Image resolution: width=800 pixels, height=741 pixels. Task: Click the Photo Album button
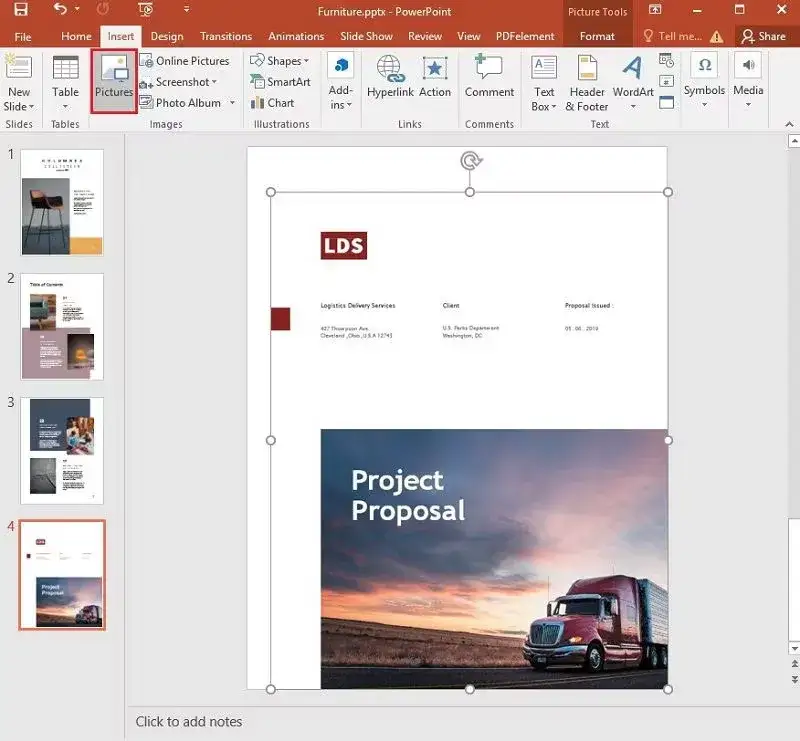click(x=181, y=103)
